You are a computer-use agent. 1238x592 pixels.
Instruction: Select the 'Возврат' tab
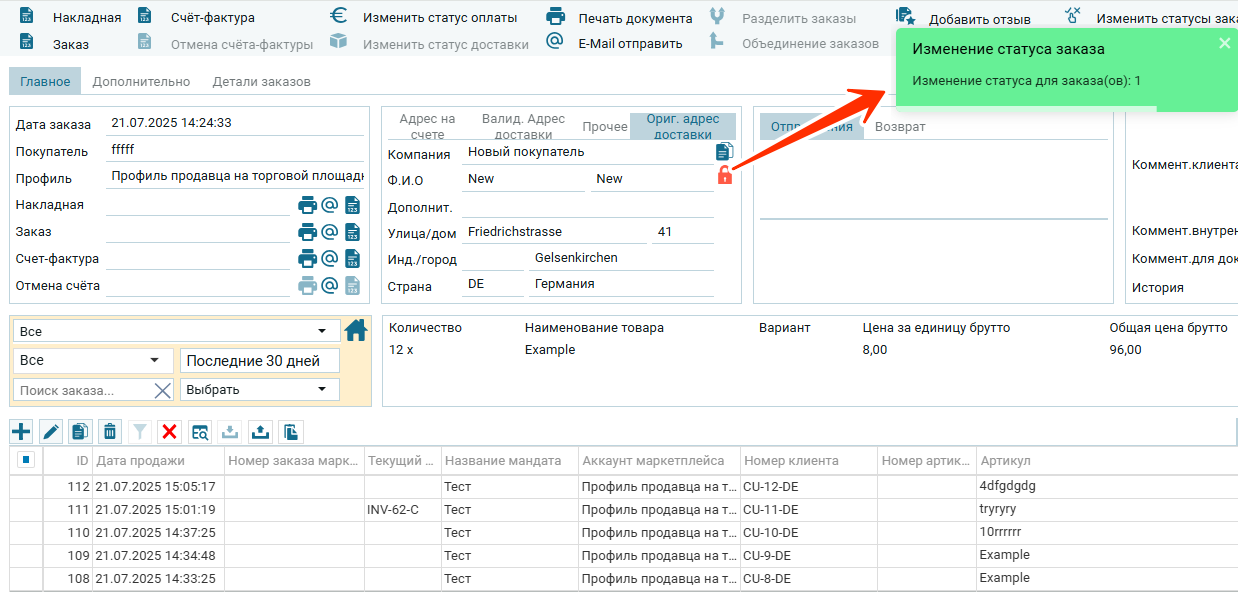tap(900, 127)
